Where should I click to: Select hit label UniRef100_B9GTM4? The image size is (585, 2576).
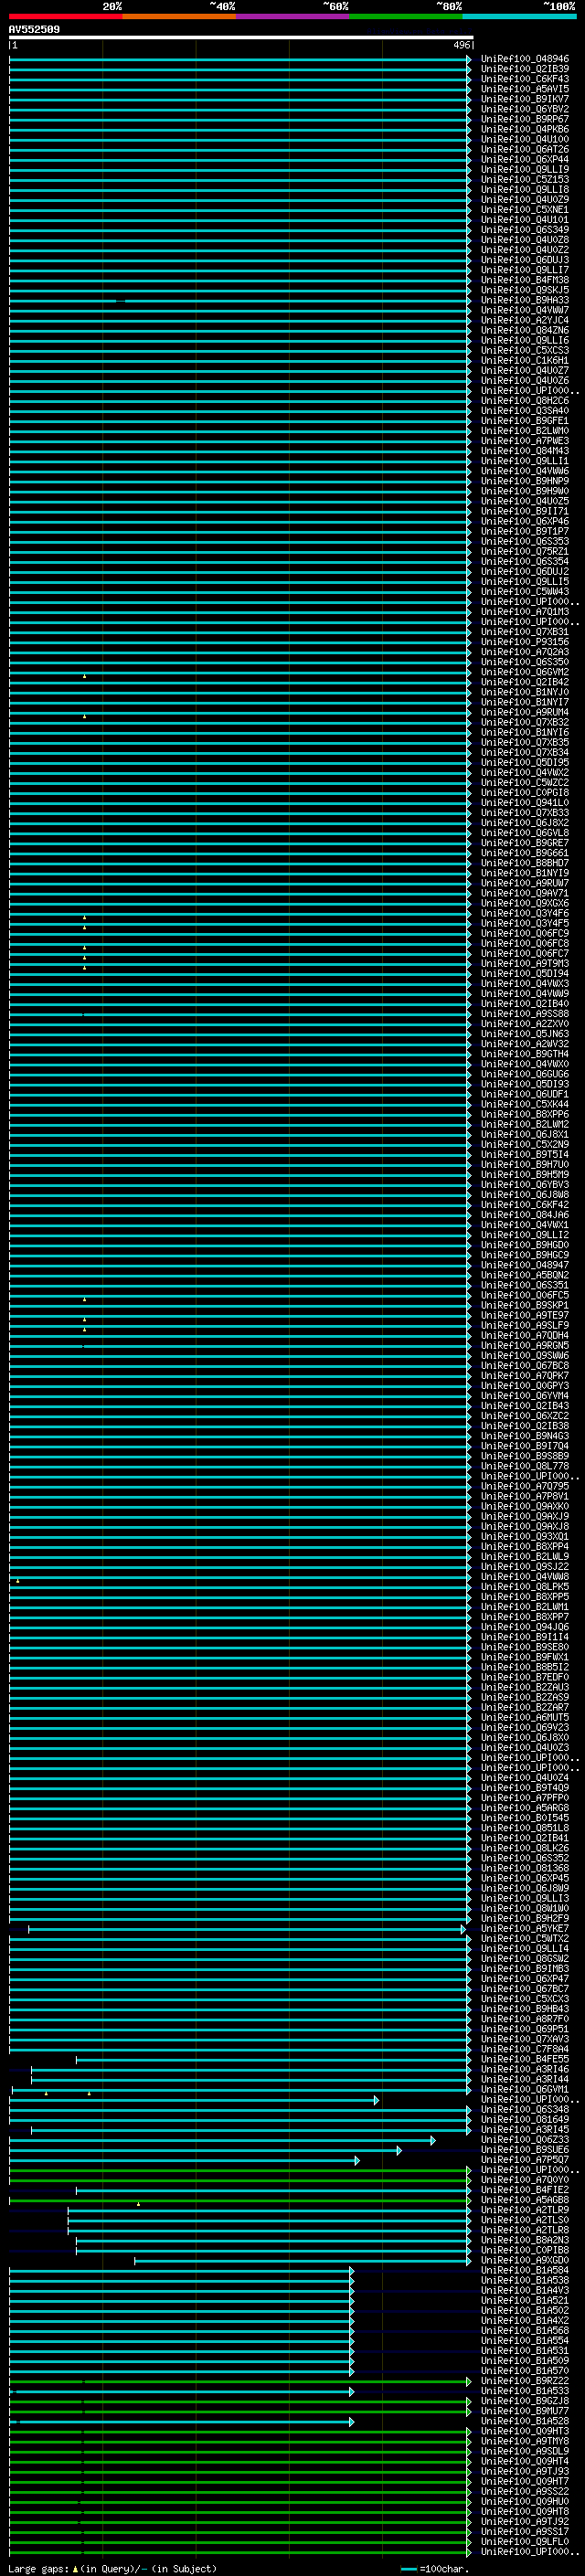[525, 1054]
